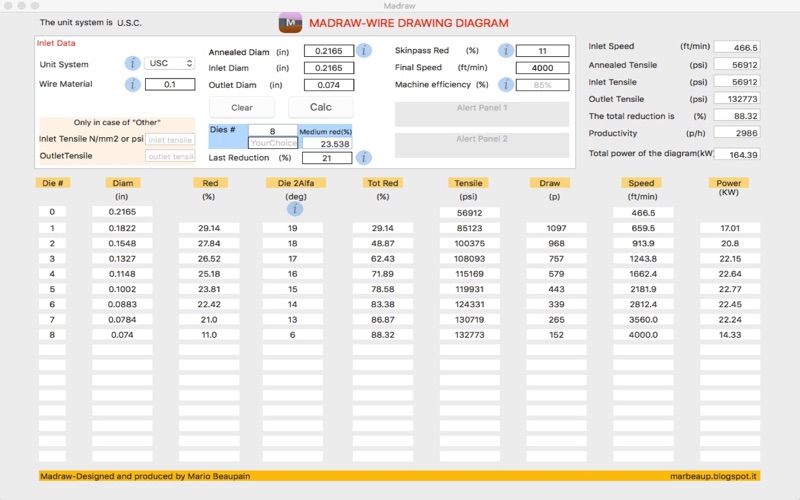Click the Power column header
Image resolution: width=800 pixels, height=500 pixels.
pyautogui.click(x=729, y=183)
